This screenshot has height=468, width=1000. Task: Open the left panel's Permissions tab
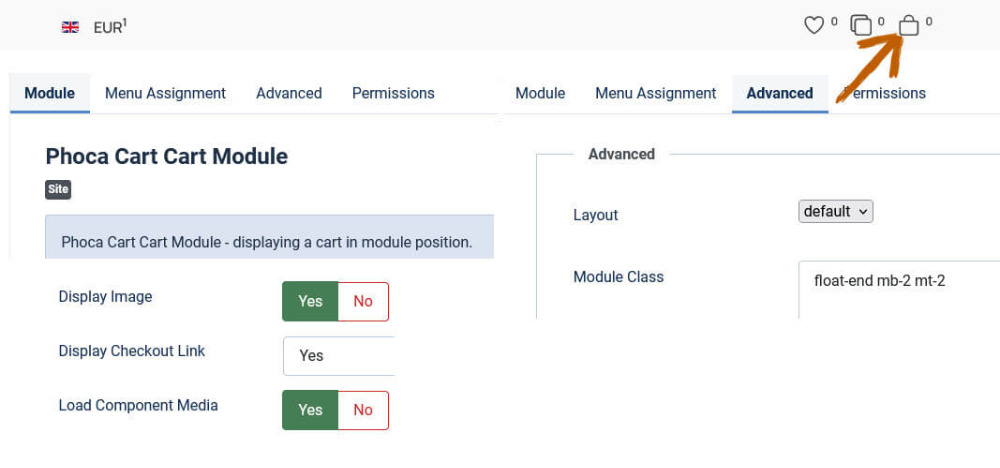click(x=393, y=93)
